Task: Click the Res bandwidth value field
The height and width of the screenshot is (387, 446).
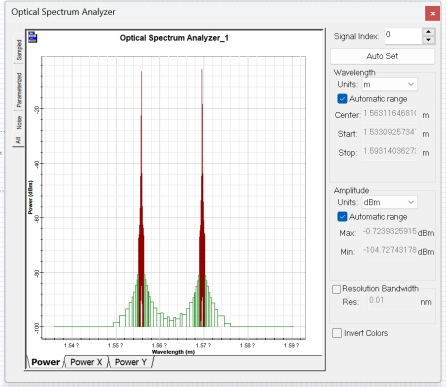Action: [x=392, y=301]
